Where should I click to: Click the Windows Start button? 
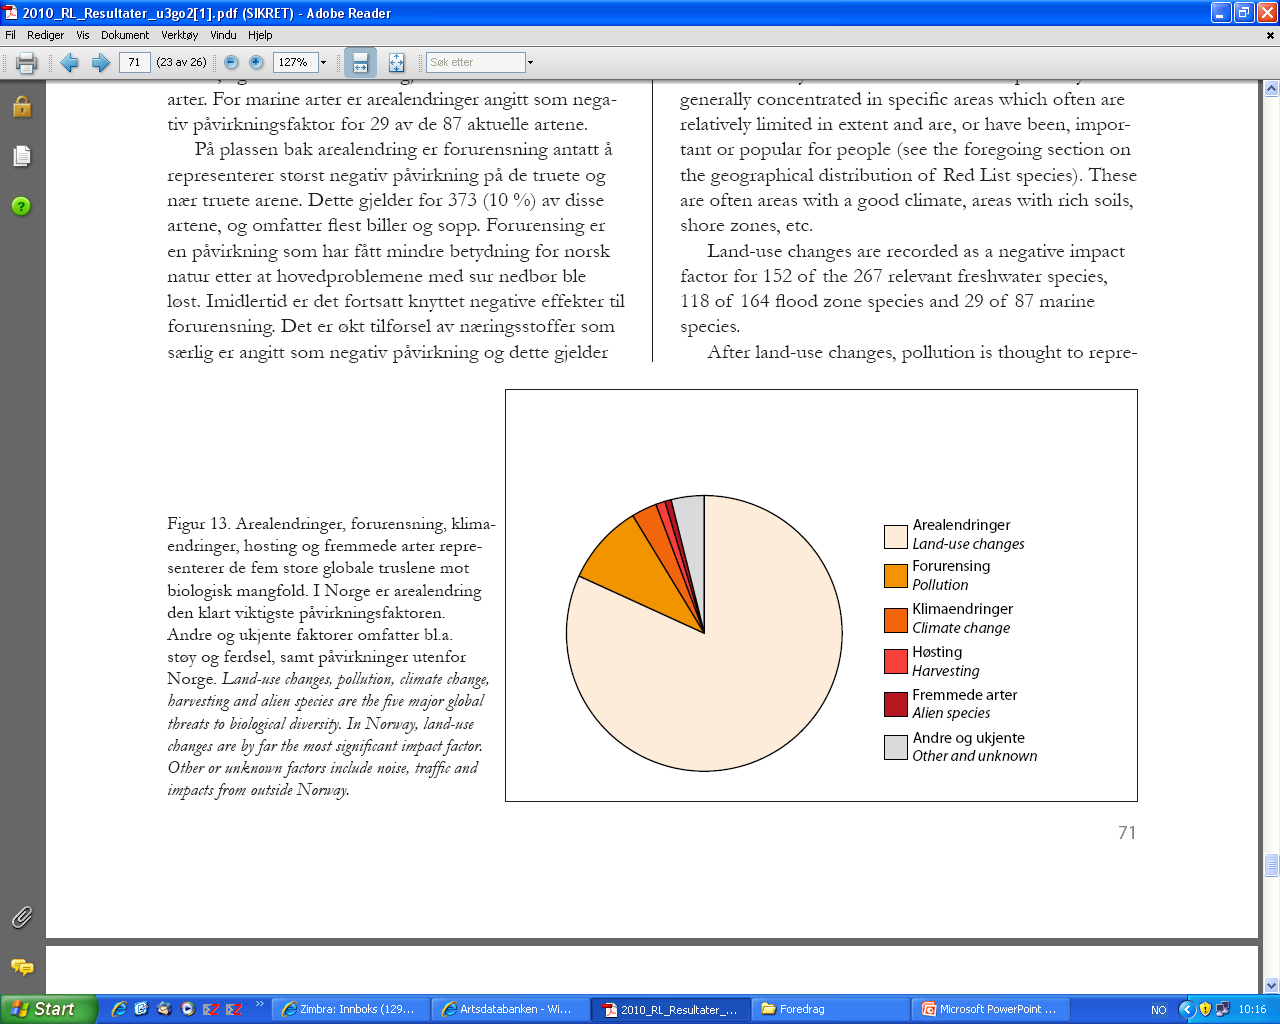point(48,1009)
